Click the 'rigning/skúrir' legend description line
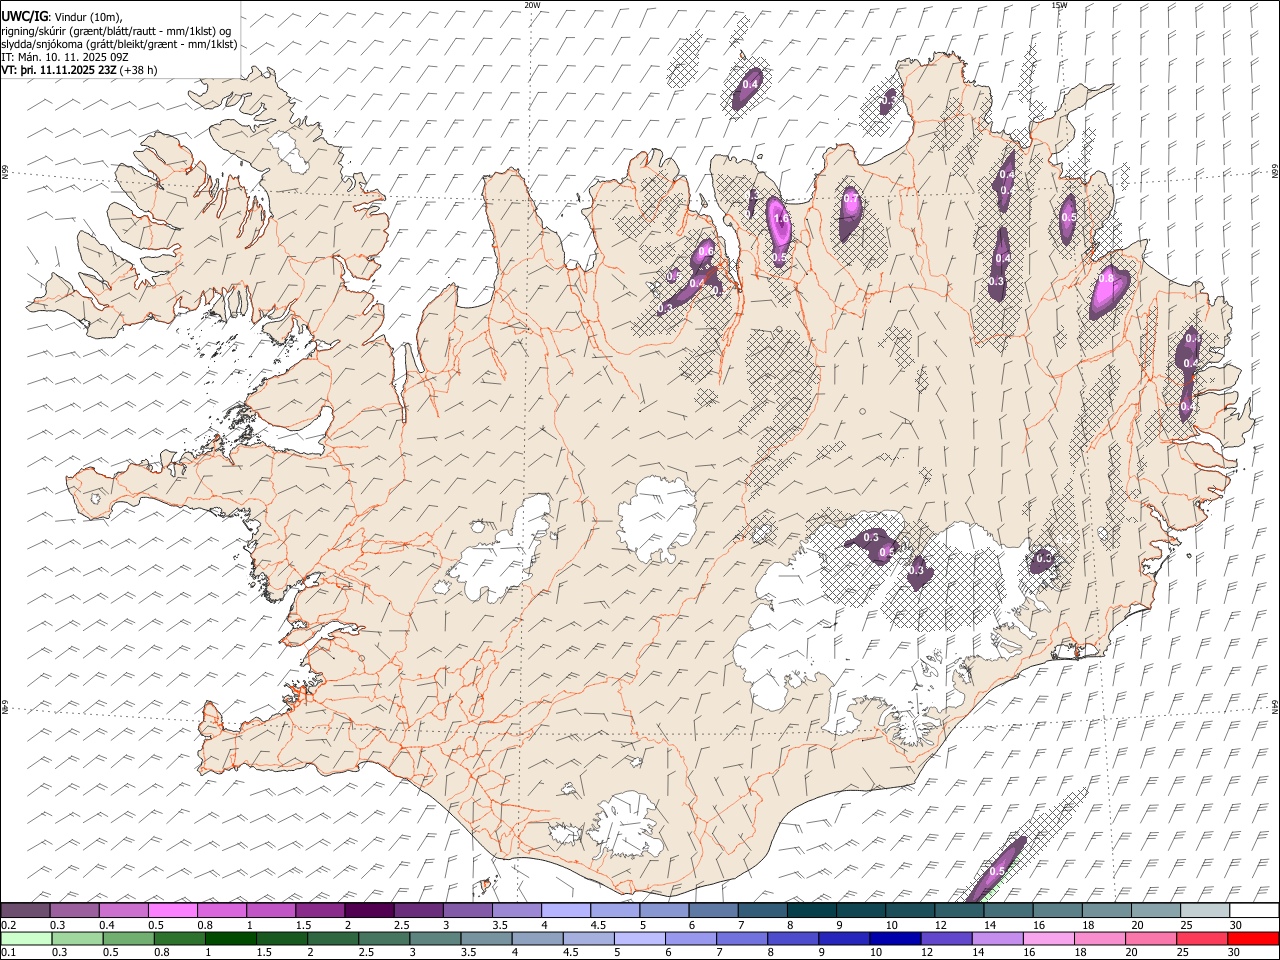 [117, 31]
